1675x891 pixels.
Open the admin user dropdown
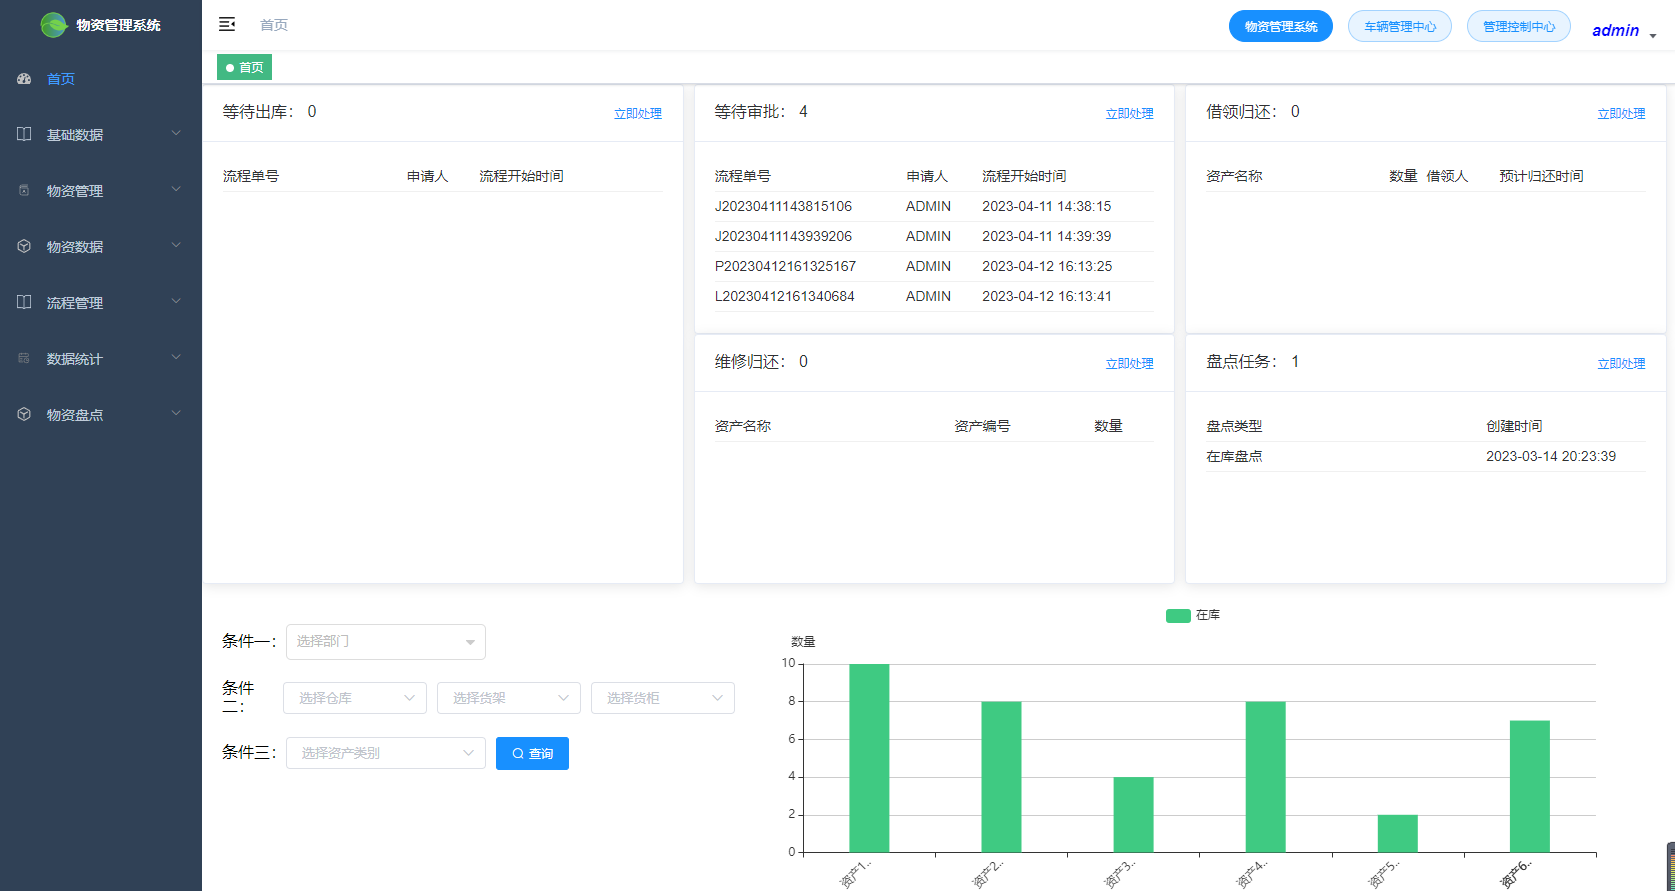tap(1624, 30)
